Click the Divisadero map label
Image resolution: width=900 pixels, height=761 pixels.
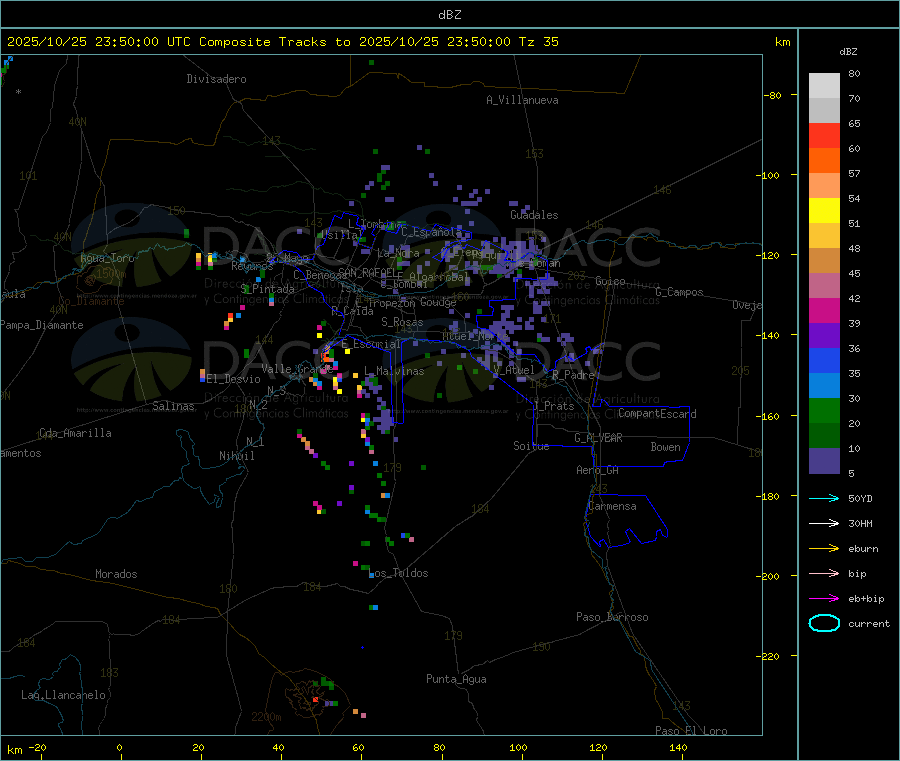216,79
